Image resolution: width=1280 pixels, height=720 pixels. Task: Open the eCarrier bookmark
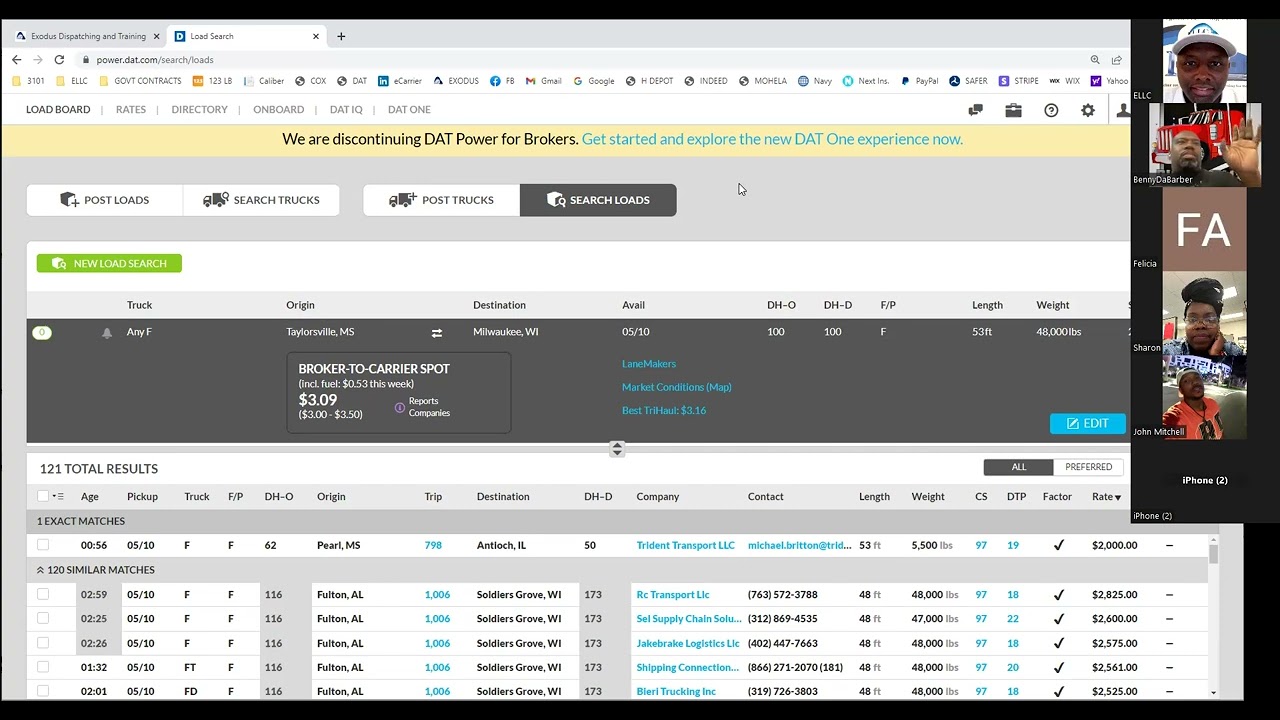pos(400,81)
